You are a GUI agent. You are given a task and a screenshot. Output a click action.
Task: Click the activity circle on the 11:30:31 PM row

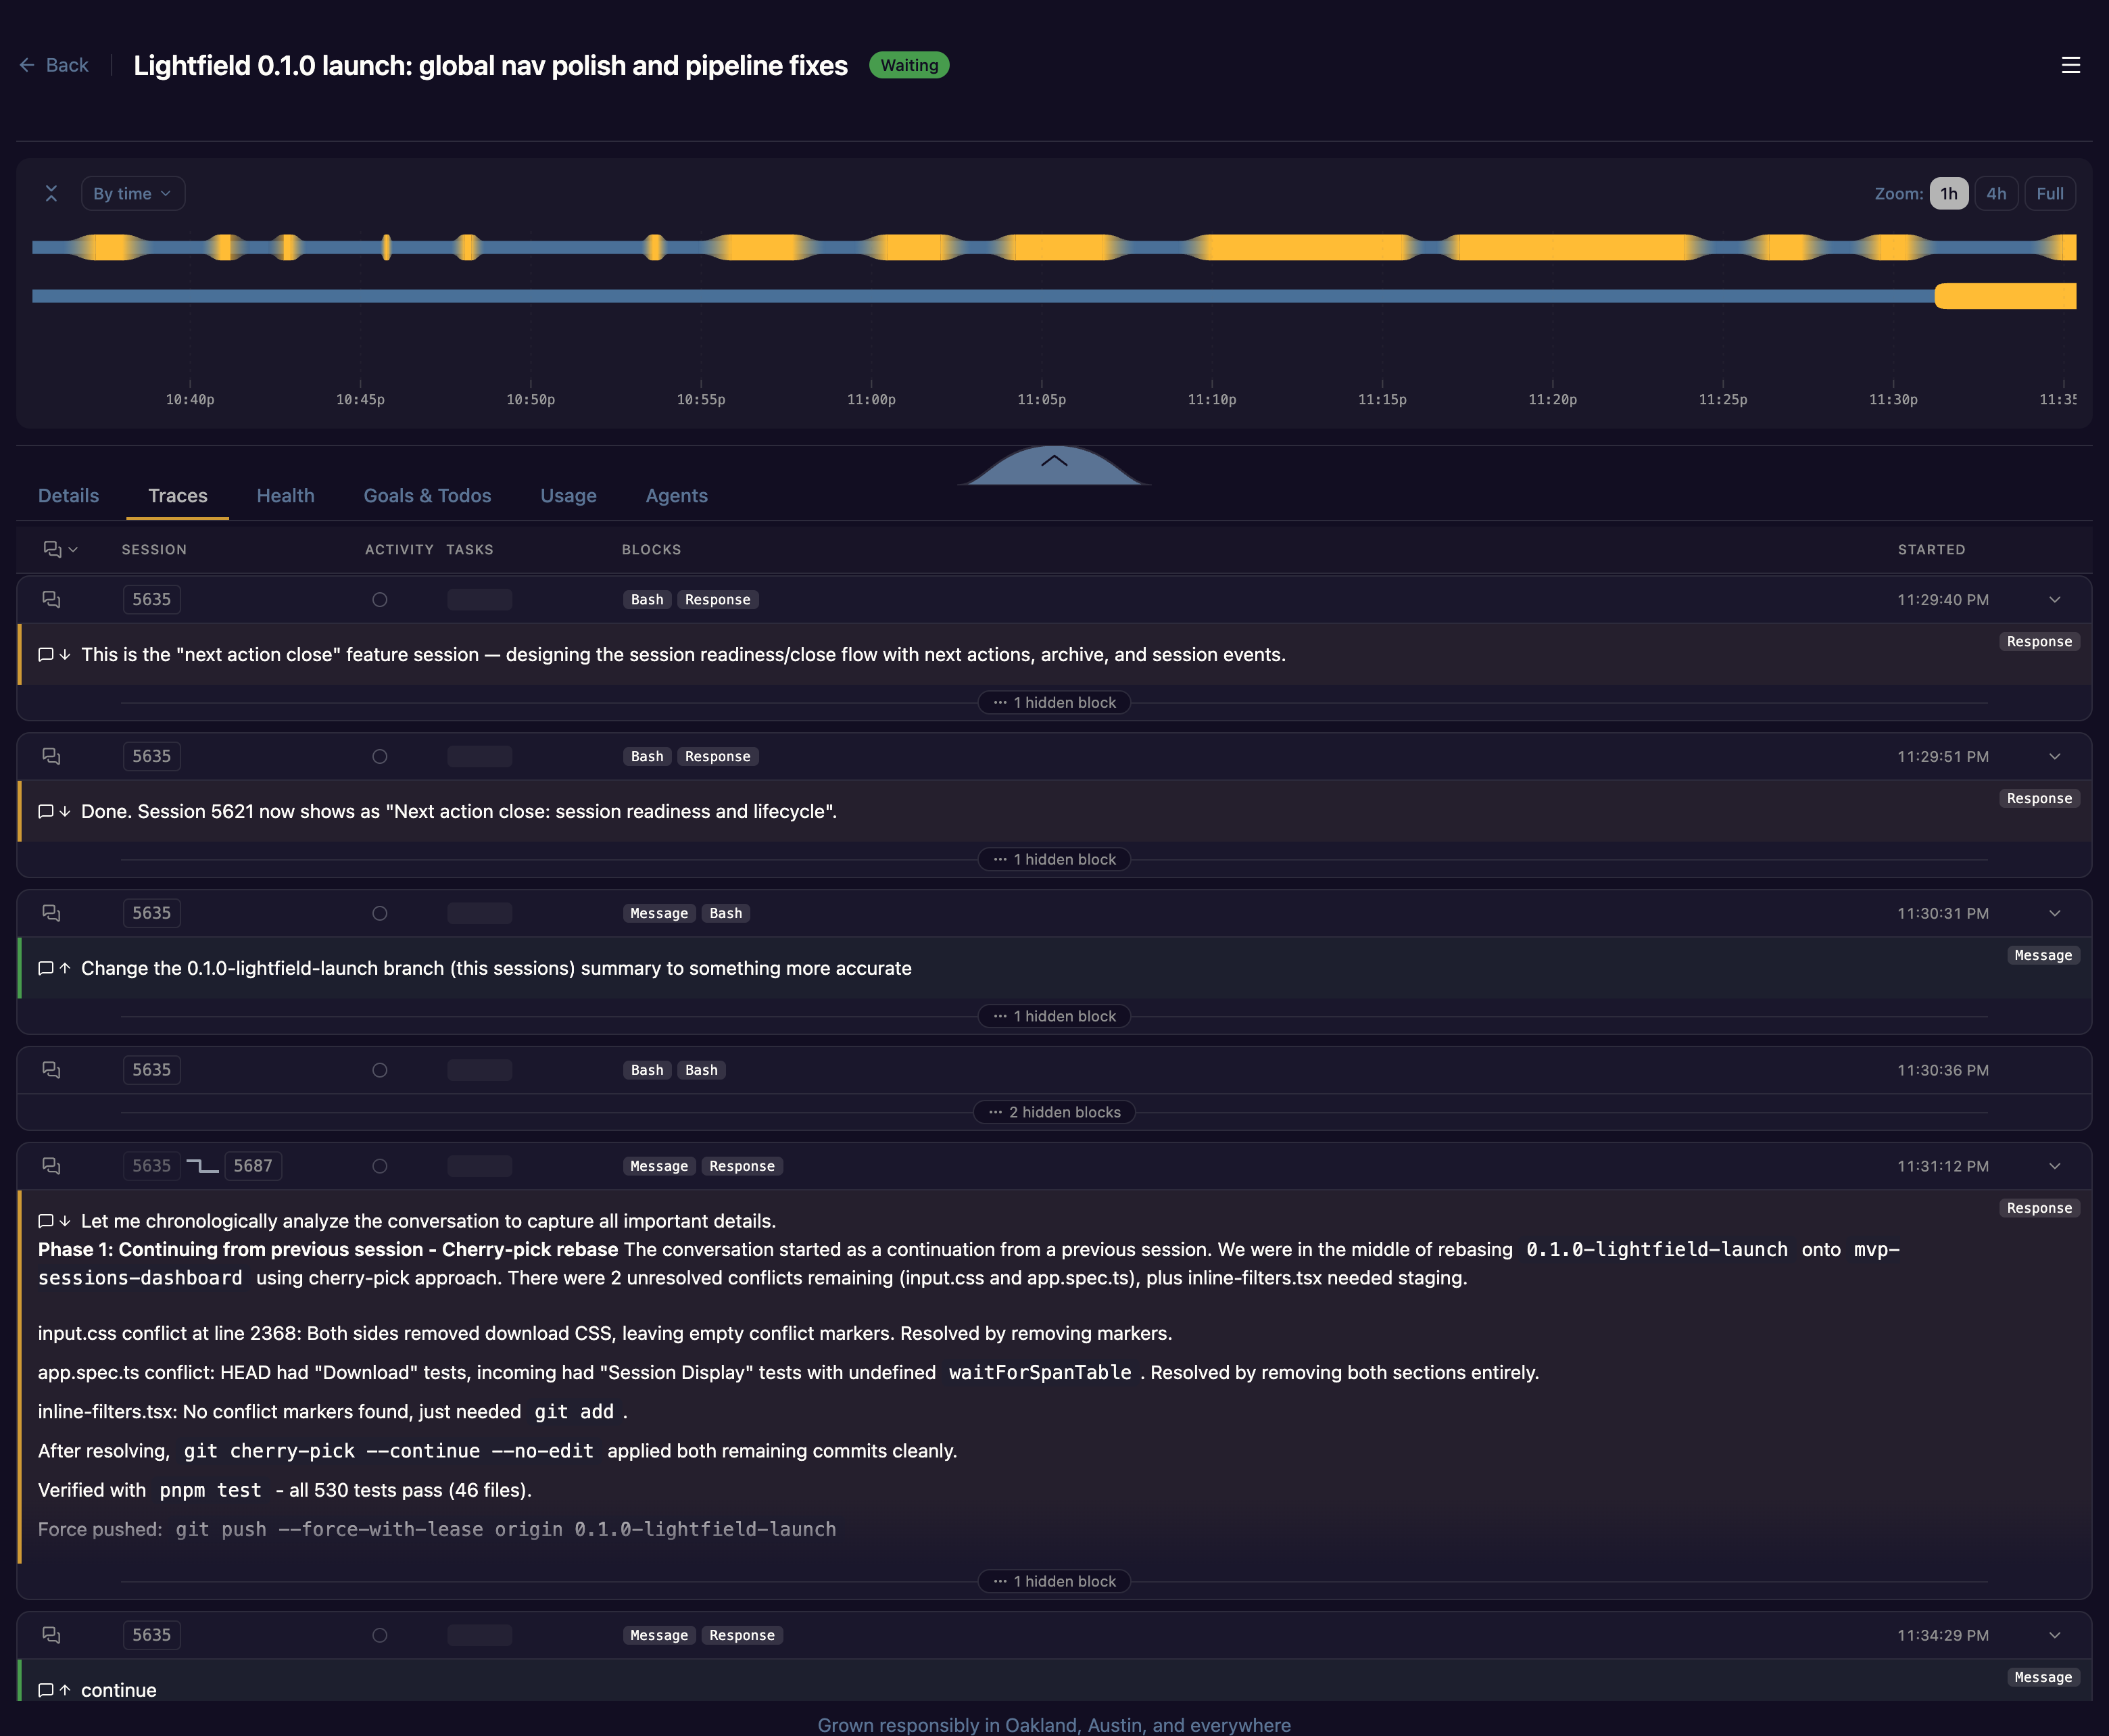[x=380, y=912]
